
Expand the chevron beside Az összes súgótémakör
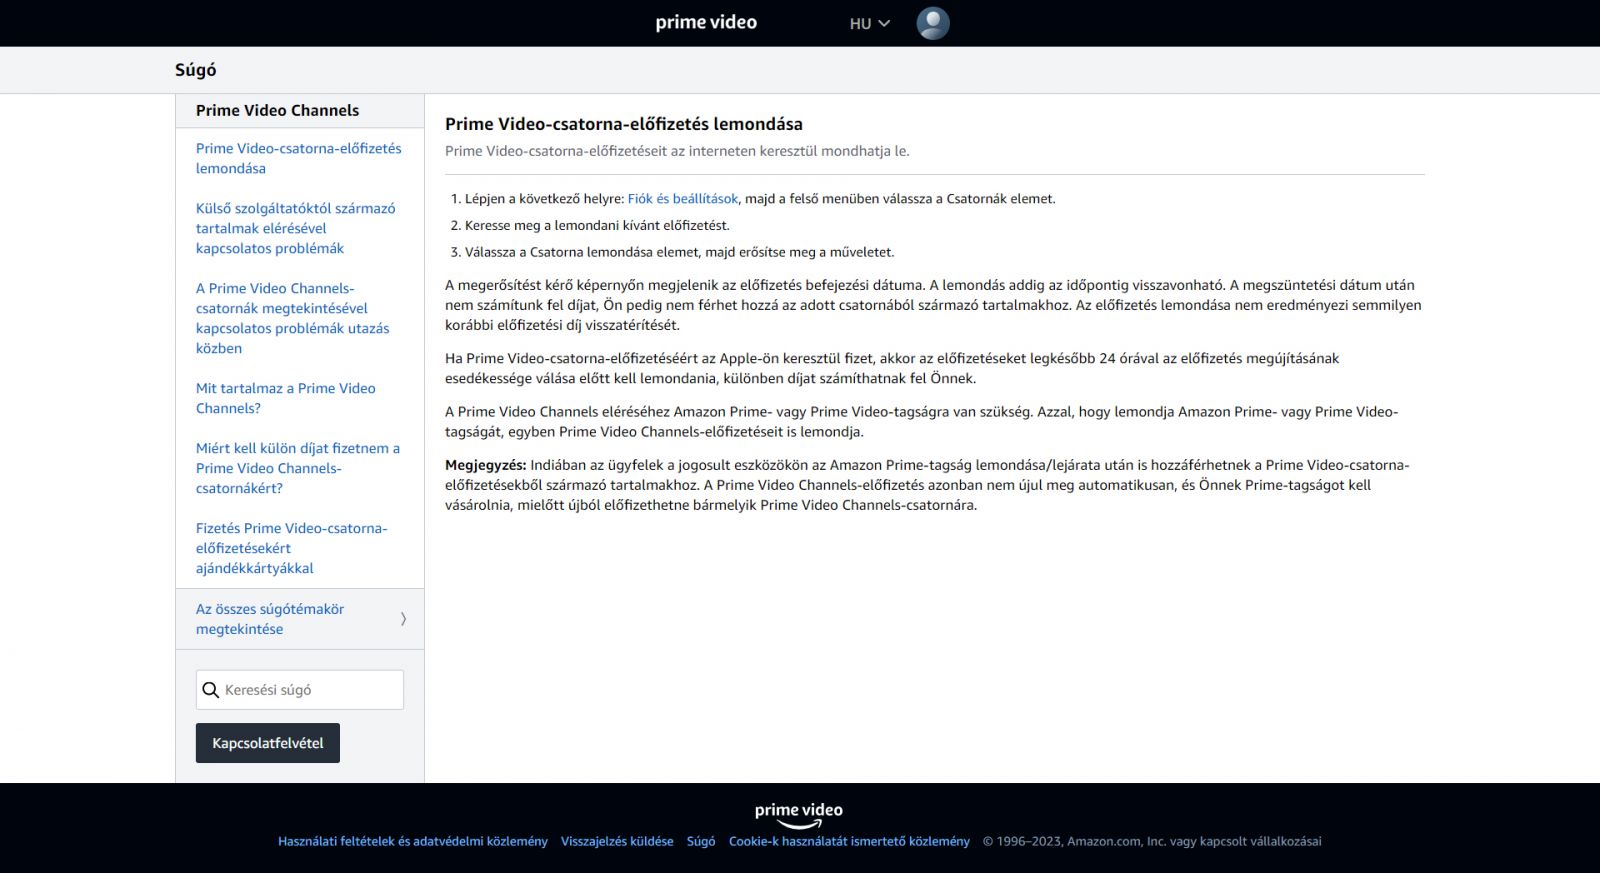(x=403, y=619)
